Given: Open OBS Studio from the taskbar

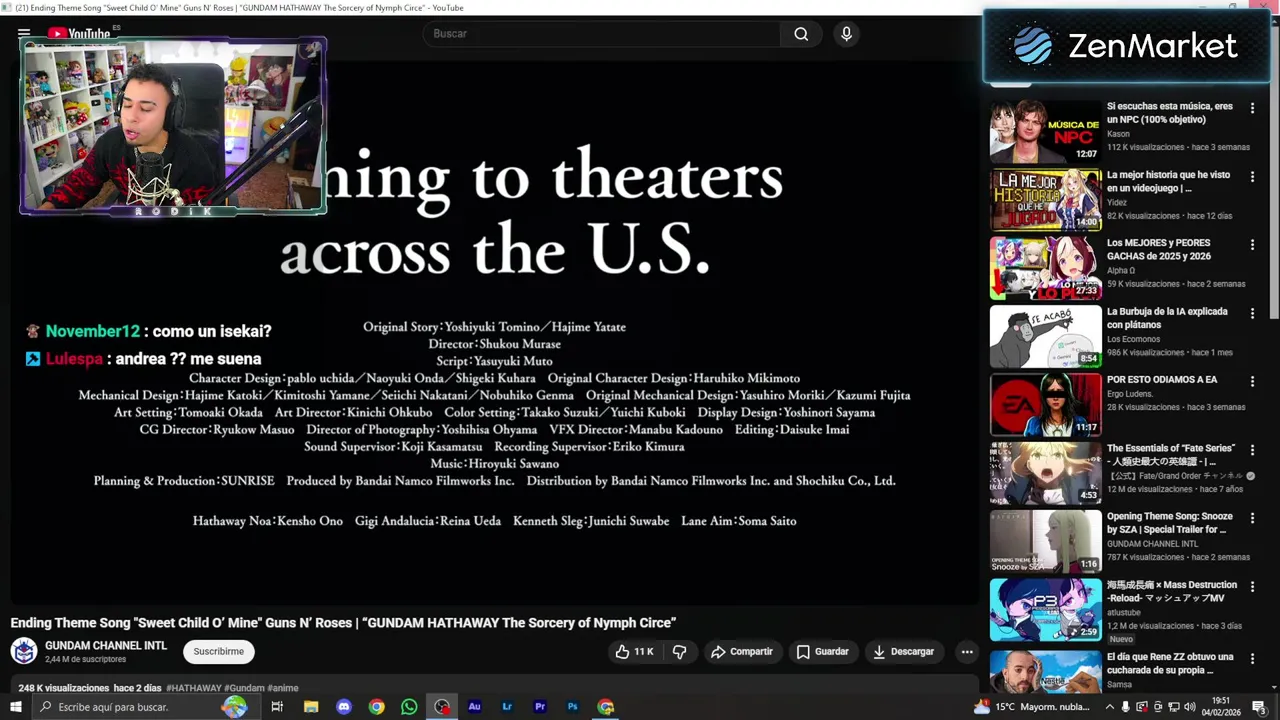Looking at the screenshot, I should [442, 707].
